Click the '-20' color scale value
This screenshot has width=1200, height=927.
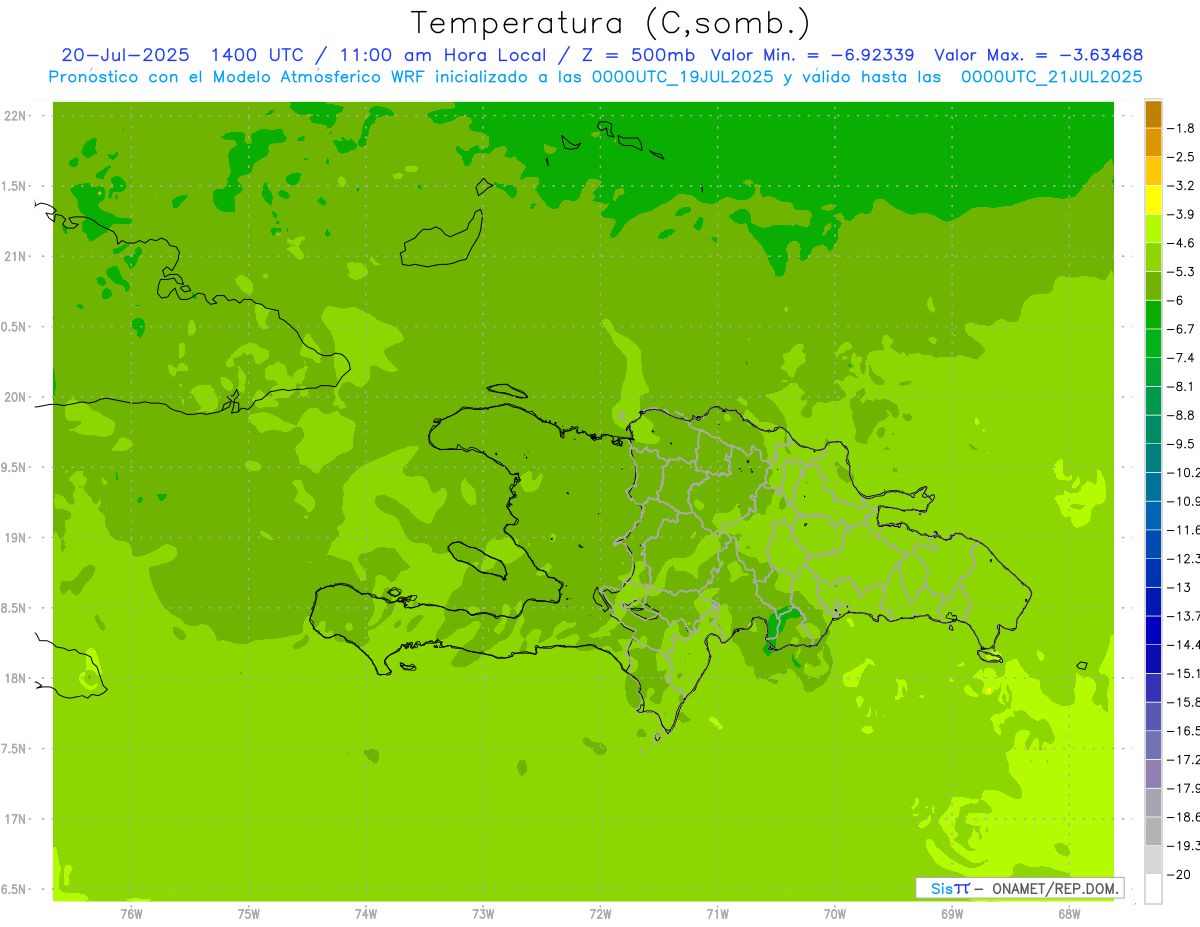(1179, 874)
